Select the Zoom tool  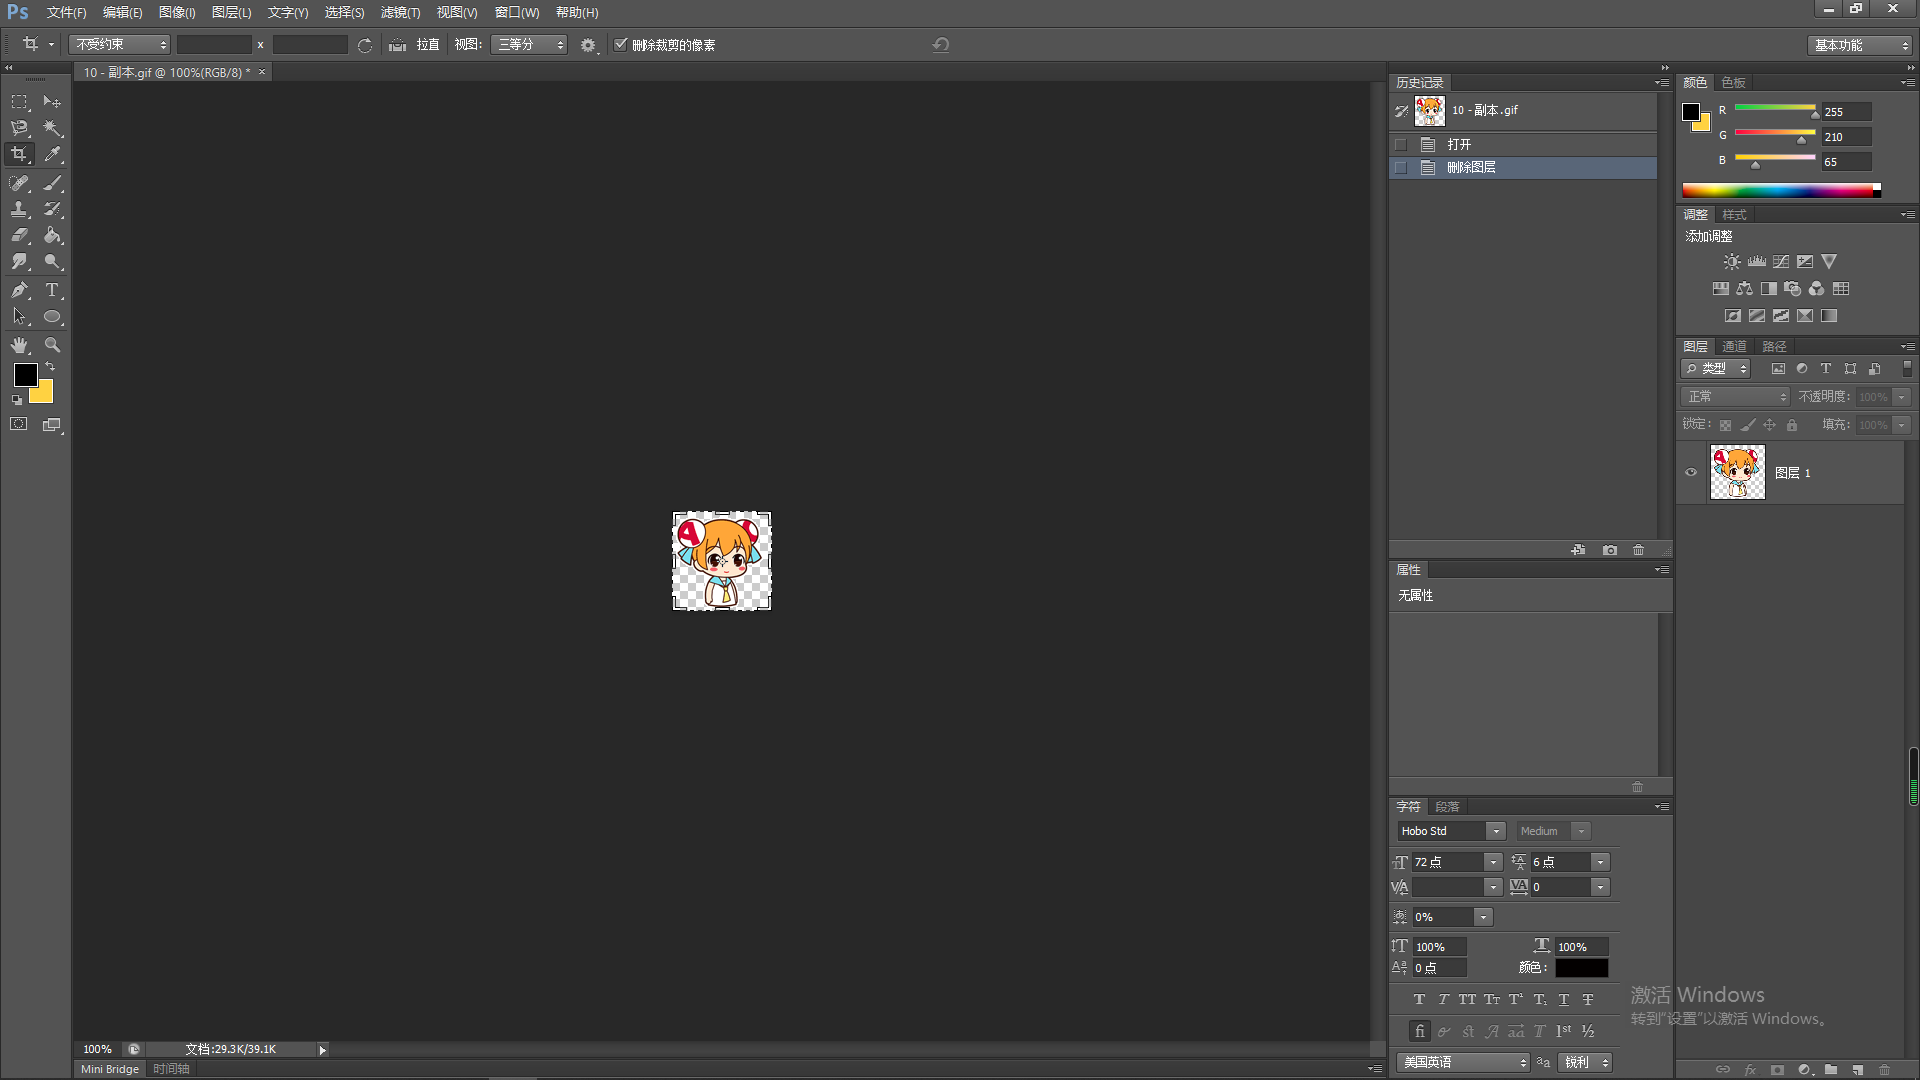(x=52, y=345)
